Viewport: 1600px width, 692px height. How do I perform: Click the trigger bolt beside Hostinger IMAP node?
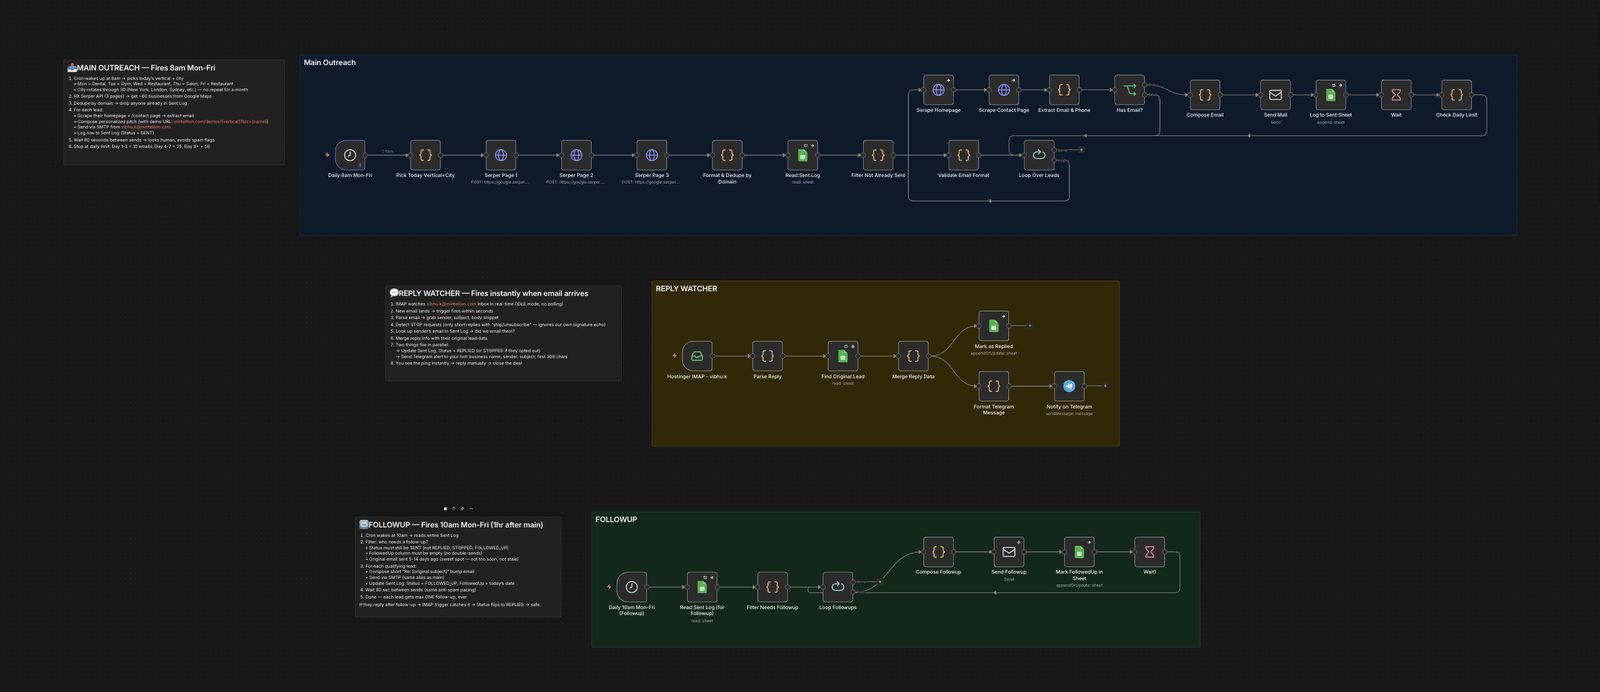674,356
